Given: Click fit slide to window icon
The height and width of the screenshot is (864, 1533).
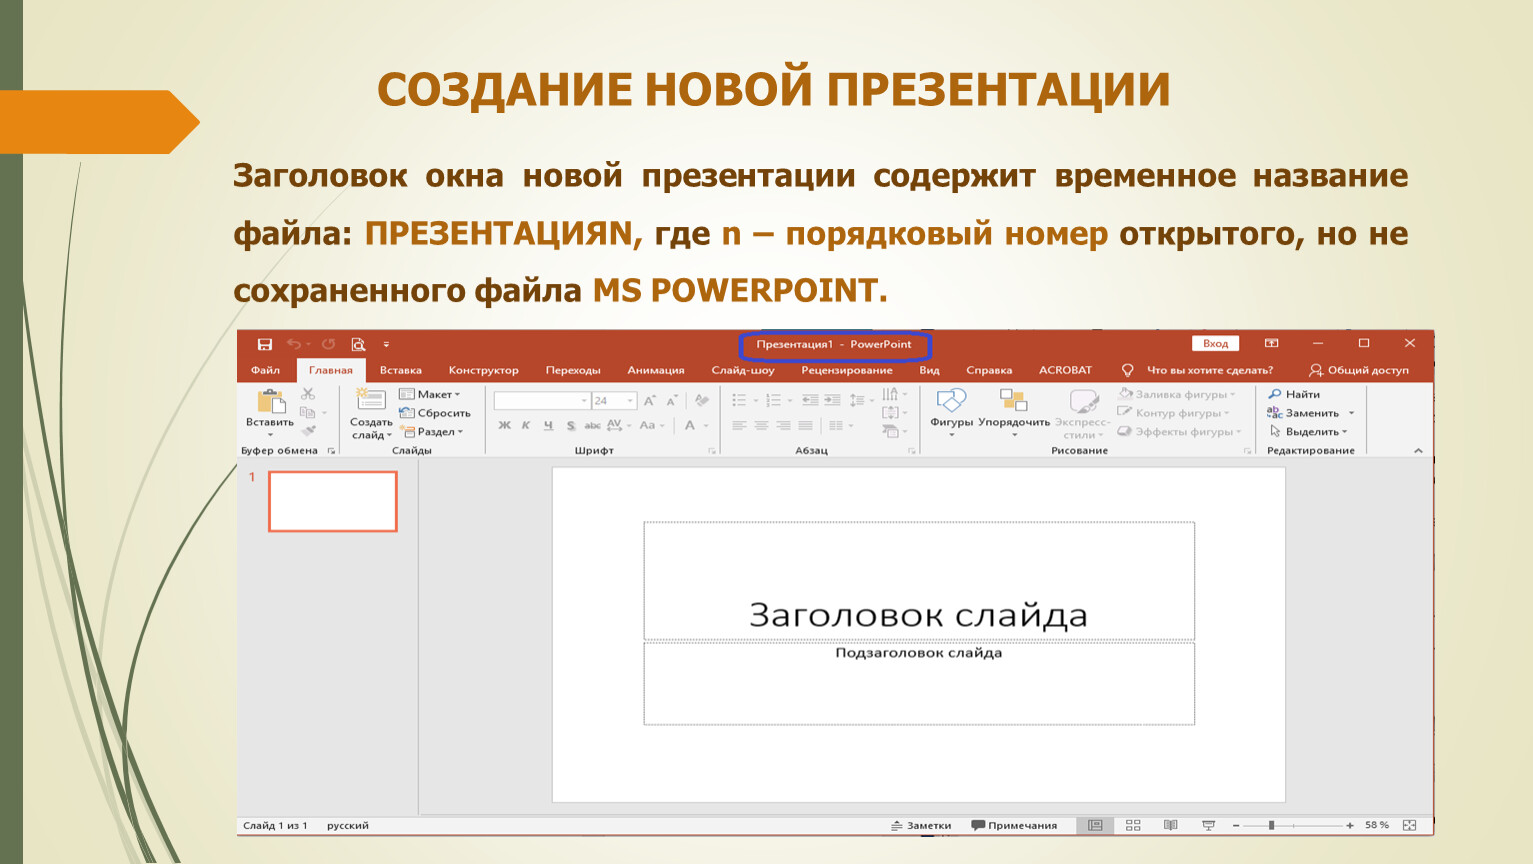Looking at the screenshot, I should 1410,825.
